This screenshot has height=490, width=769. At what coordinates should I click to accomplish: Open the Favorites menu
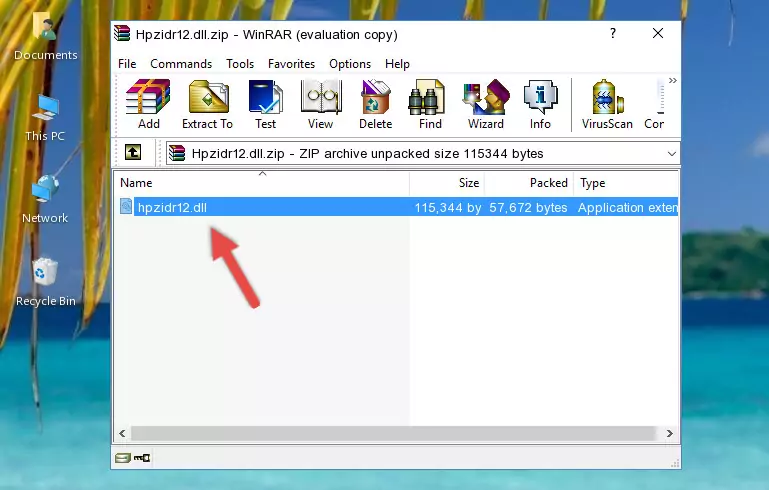pyautogui.click(x=291, y=64)
